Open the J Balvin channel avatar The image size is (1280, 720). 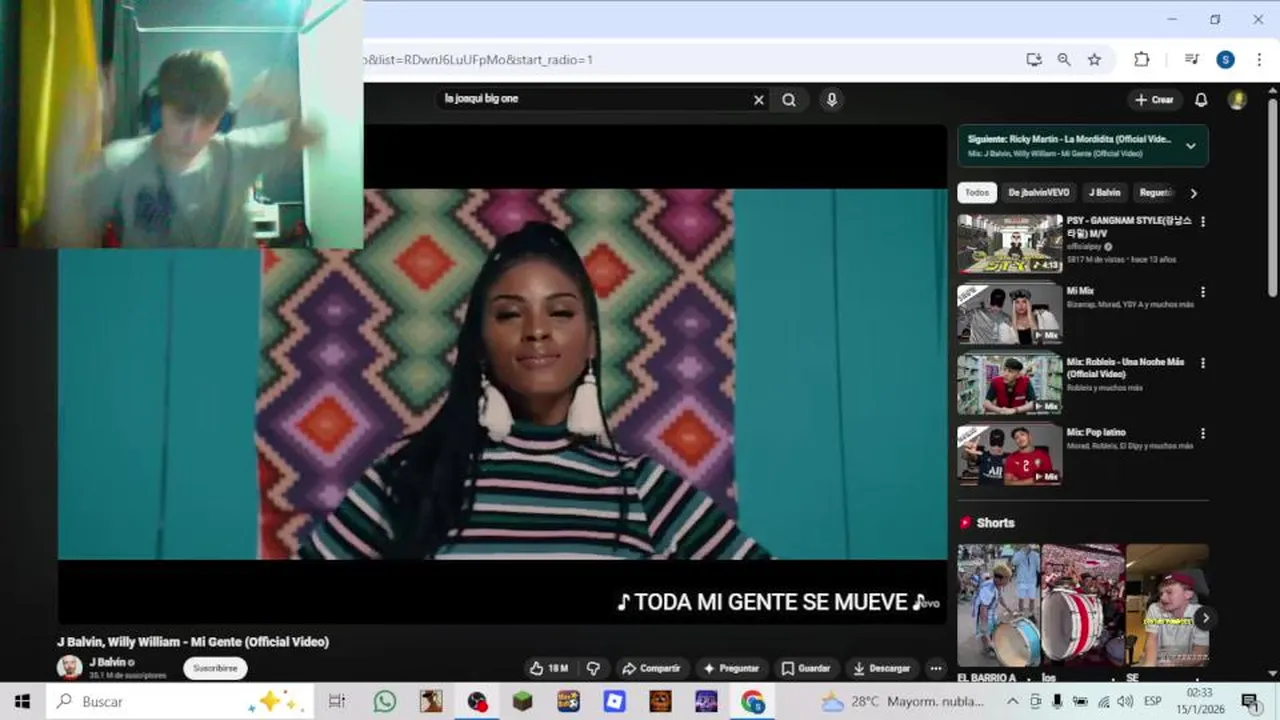point(69,668)
